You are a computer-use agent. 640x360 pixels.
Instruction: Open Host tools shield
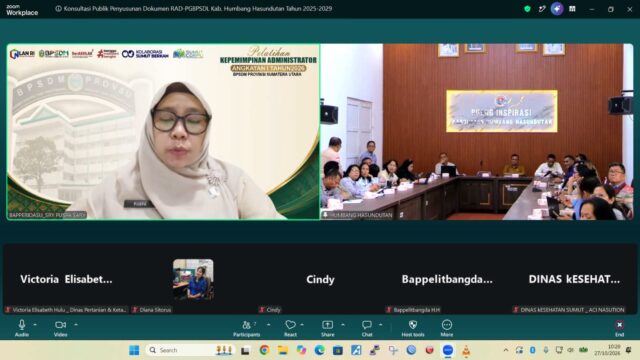point(413,328)
